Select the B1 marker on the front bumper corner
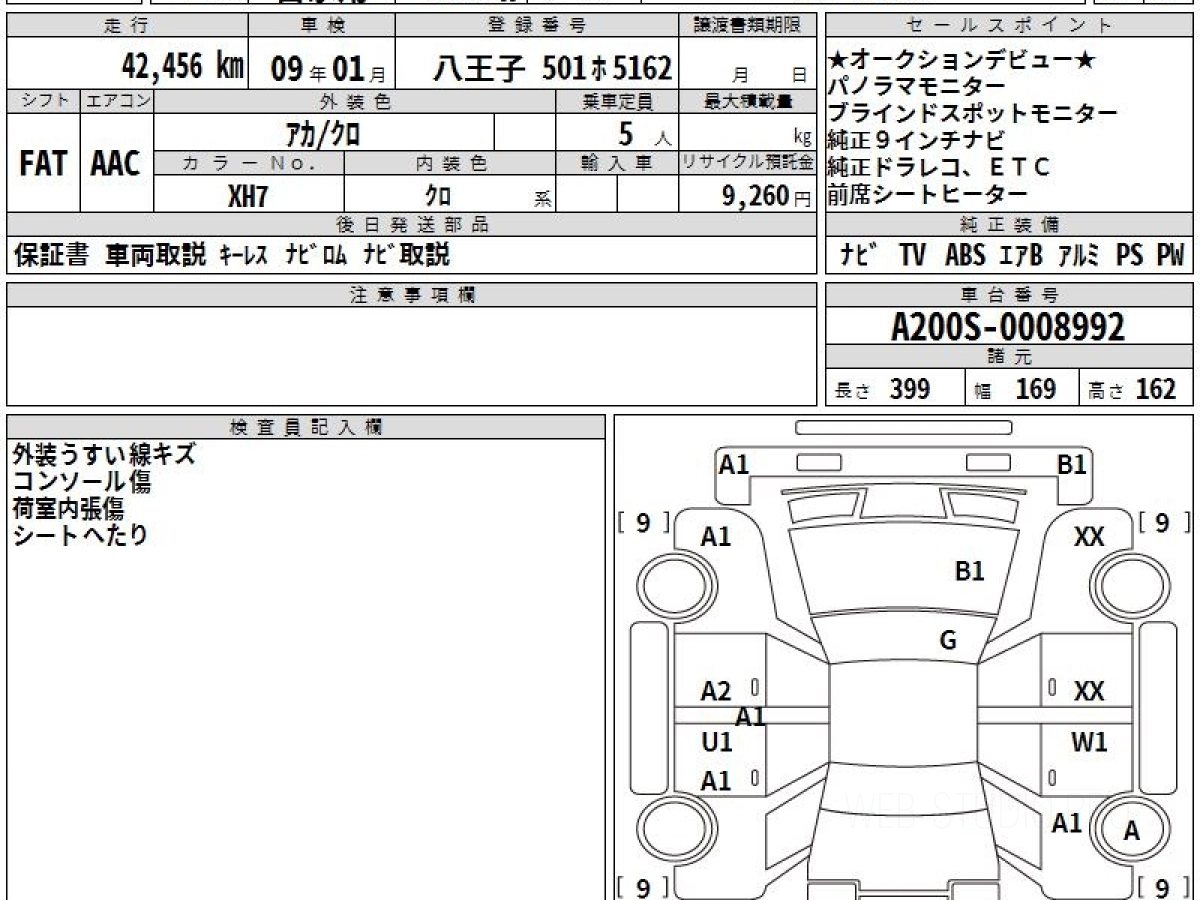This screenshot has width=1200, height=900. [x=1071, y=465]
